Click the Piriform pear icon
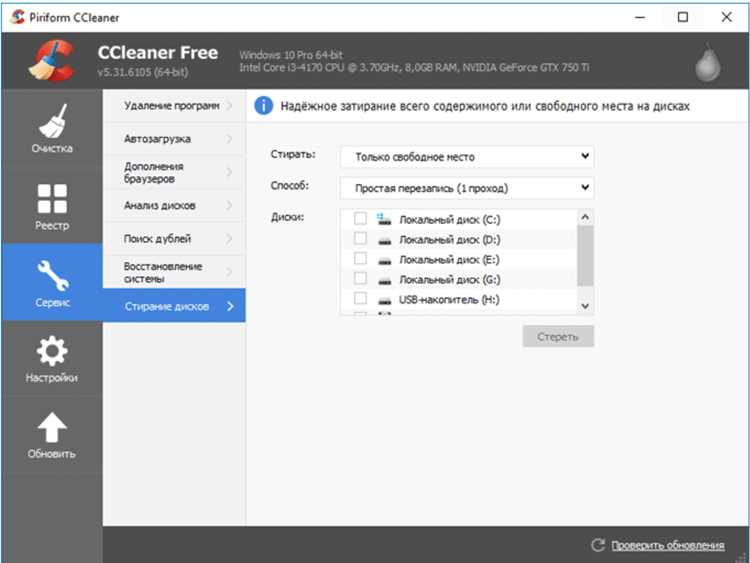This screenshot has height=563, width=750. pyautogui.click(x=708, y=62)
